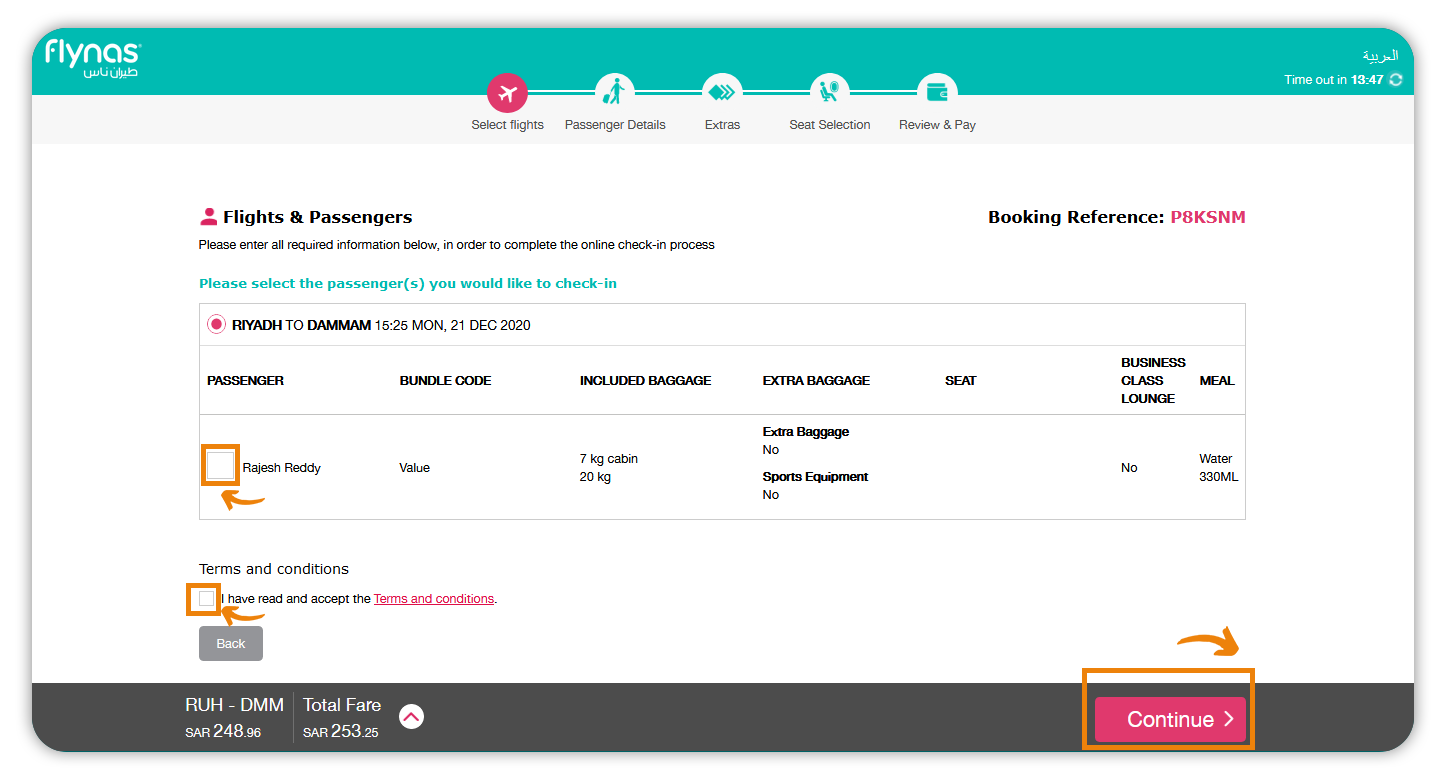The height and width of the screenshot is (773, 1449).
Task: Click the passenger silhouette icon beside Flights & Passengers
Action: [210, 215]
